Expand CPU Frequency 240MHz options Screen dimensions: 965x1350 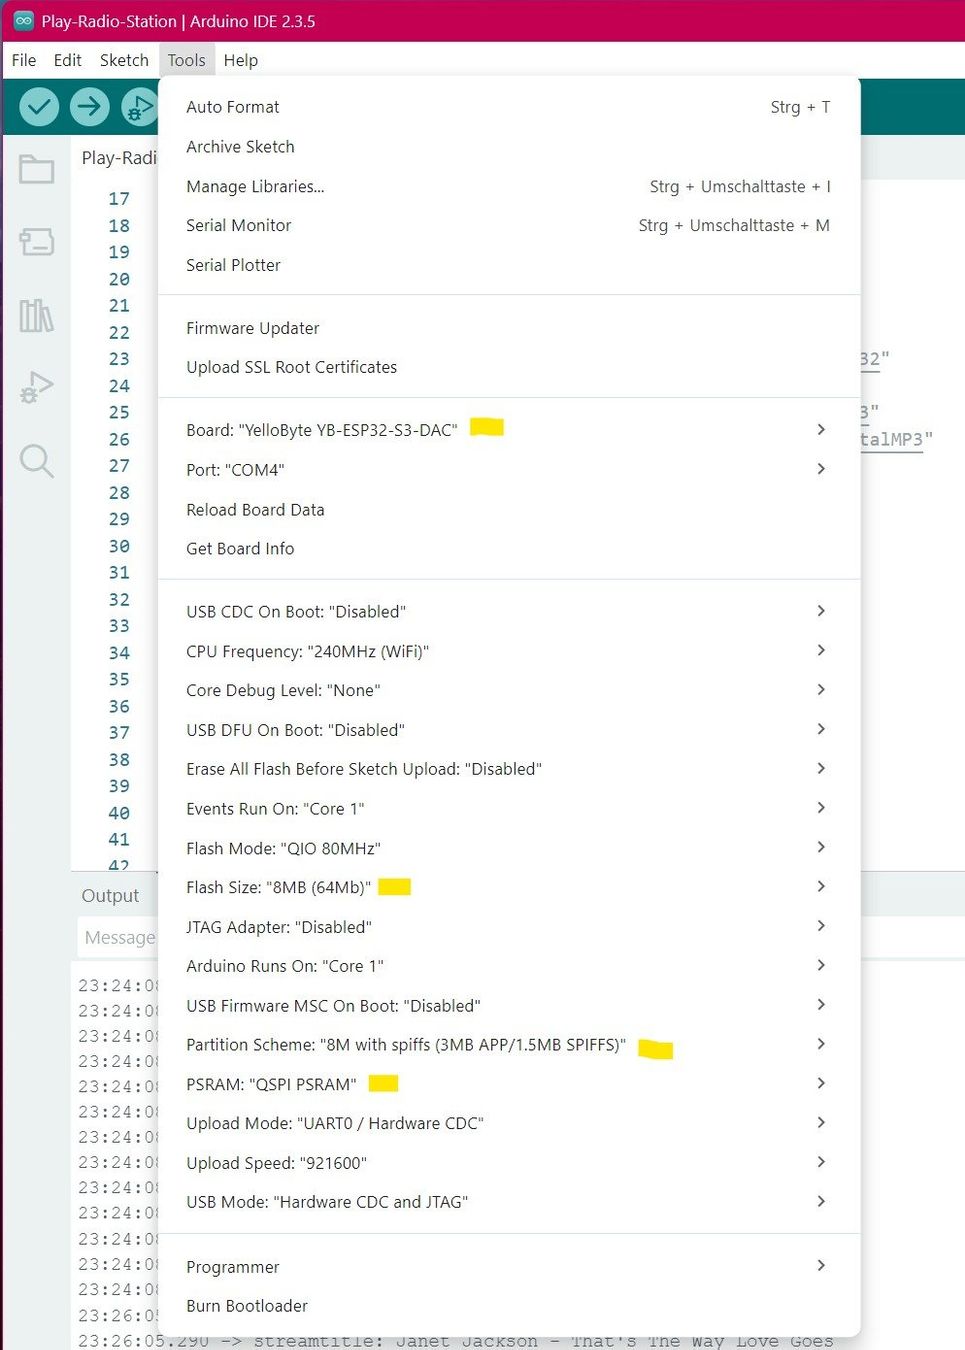509,652
